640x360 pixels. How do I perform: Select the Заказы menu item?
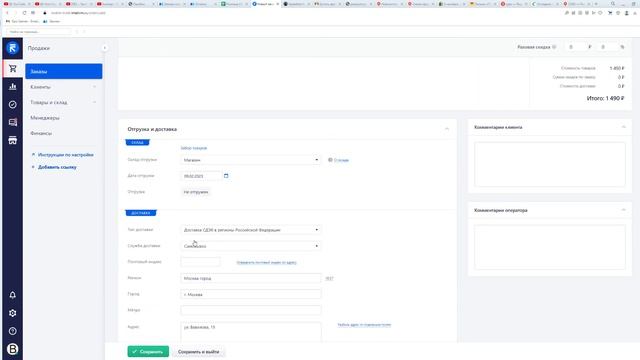coord(64,71)
